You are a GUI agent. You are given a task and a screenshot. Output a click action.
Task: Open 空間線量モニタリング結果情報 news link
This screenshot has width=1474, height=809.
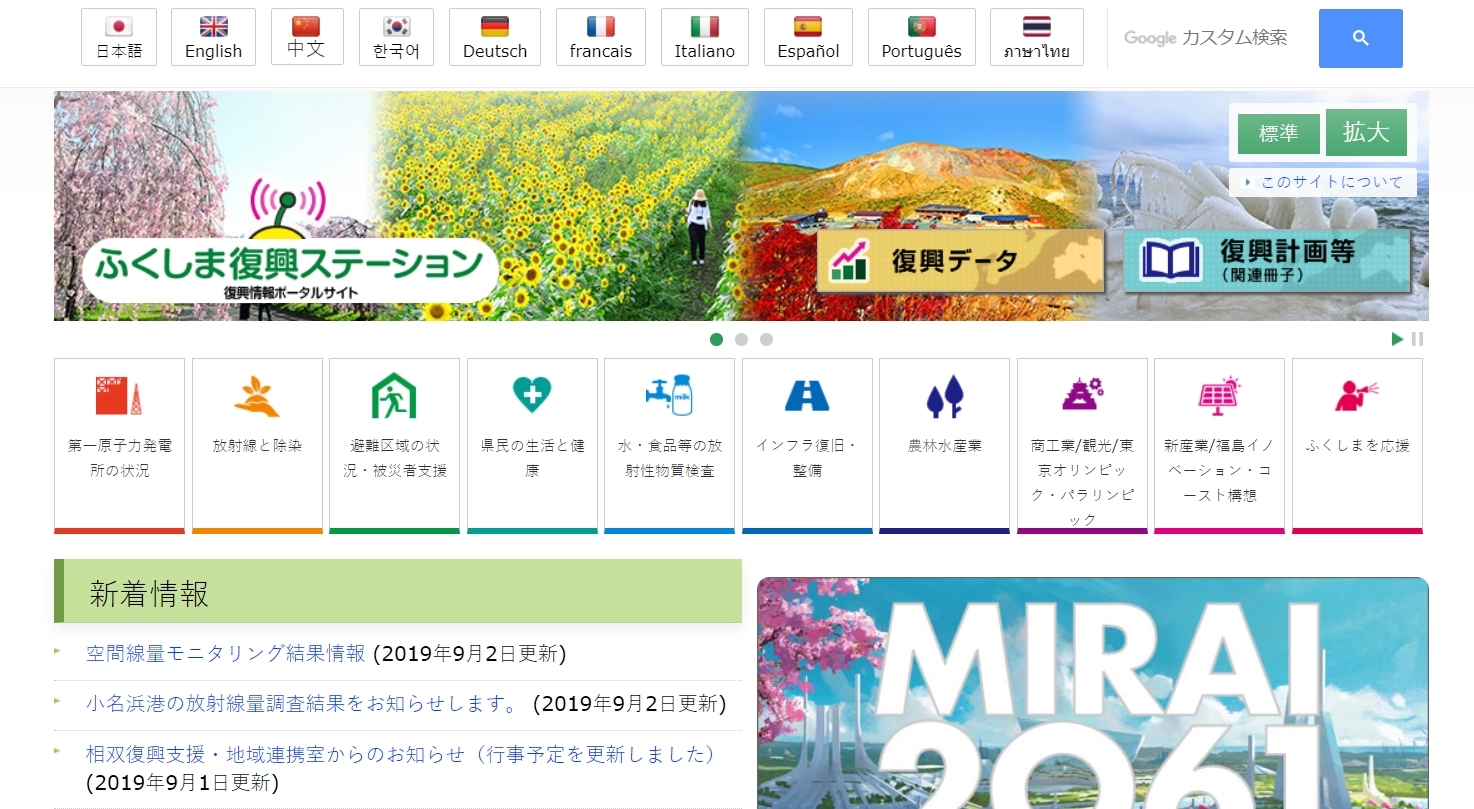tap(226, 654)
